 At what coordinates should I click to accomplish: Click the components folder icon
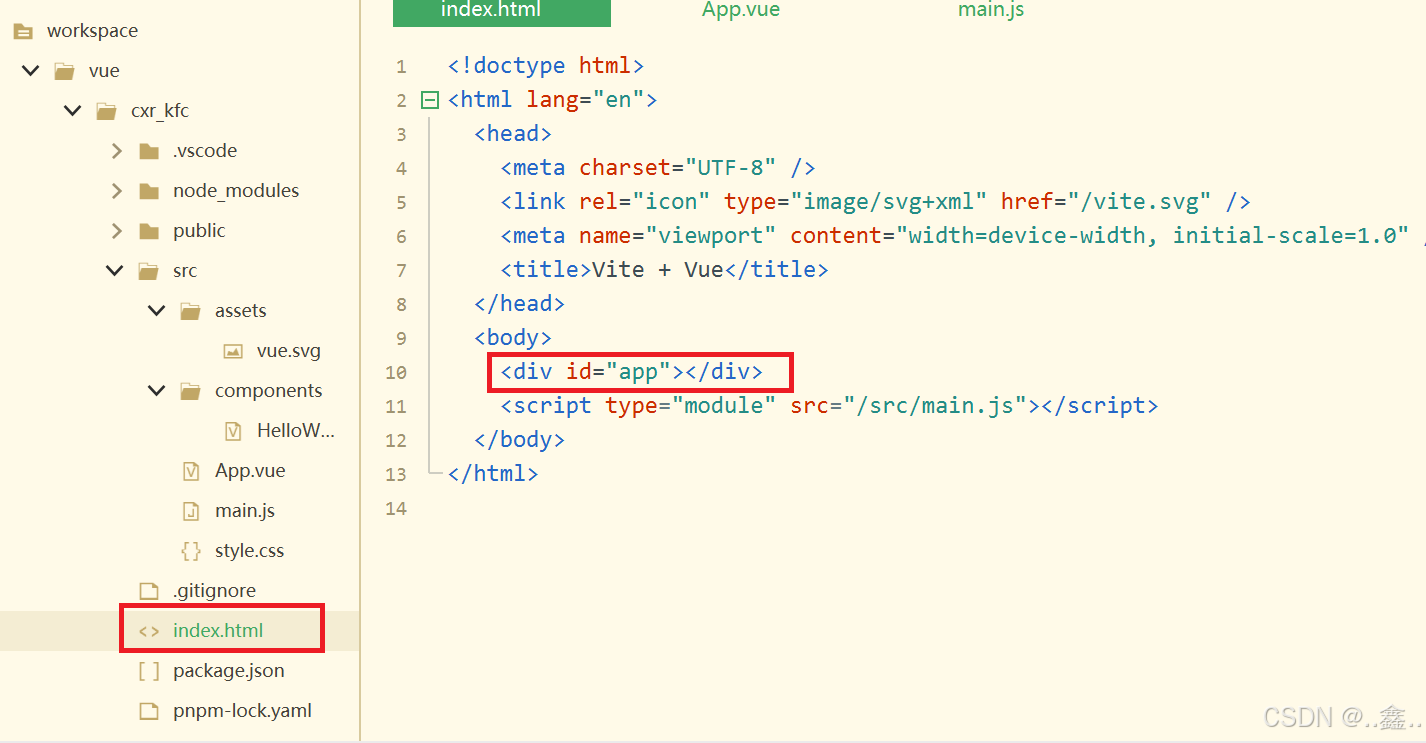click(x=190, y=391)
